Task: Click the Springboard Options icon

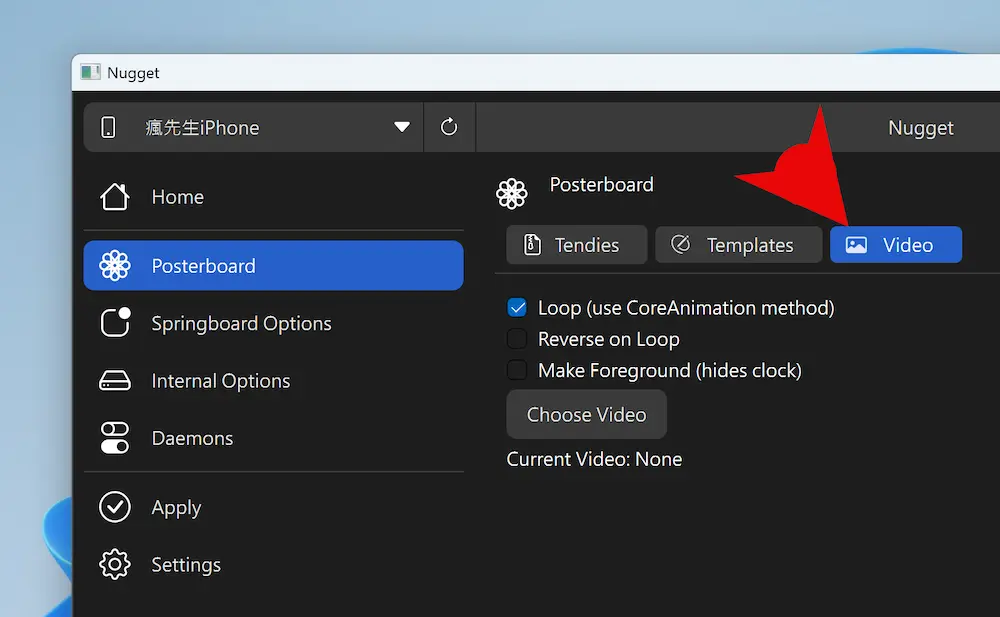Action: [115, 323]
